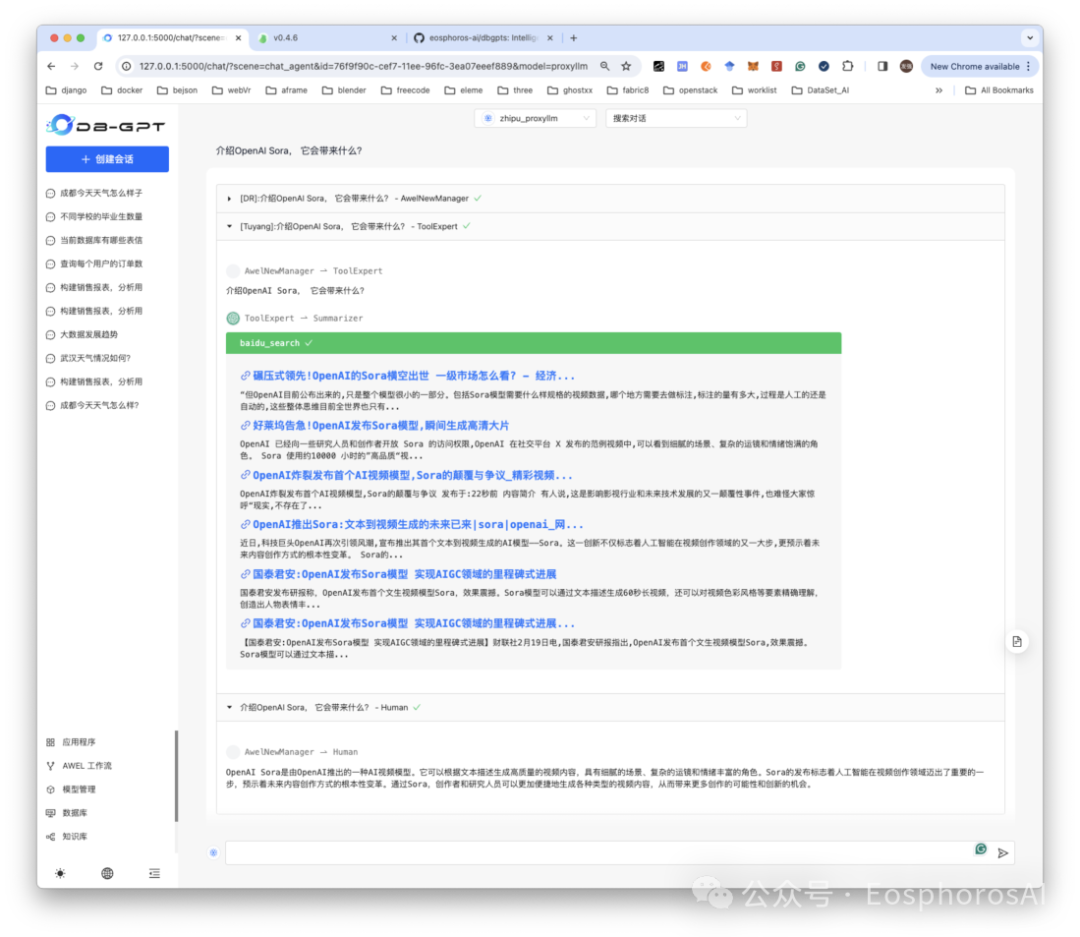Click 创建会话 button
Viewport: 1080px width, 937px height.
pyautogui.click(x=107, y=159)
